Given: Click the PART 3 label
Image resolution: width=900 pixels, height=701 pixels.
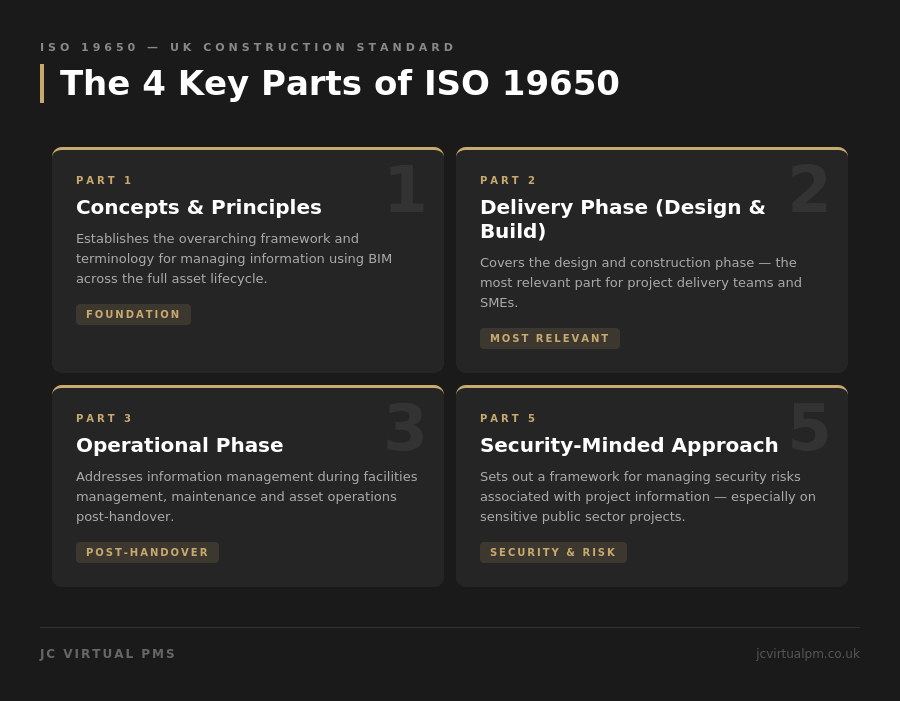Looking at the screenshot, I should pyautogui.click(x=104, y=418).
